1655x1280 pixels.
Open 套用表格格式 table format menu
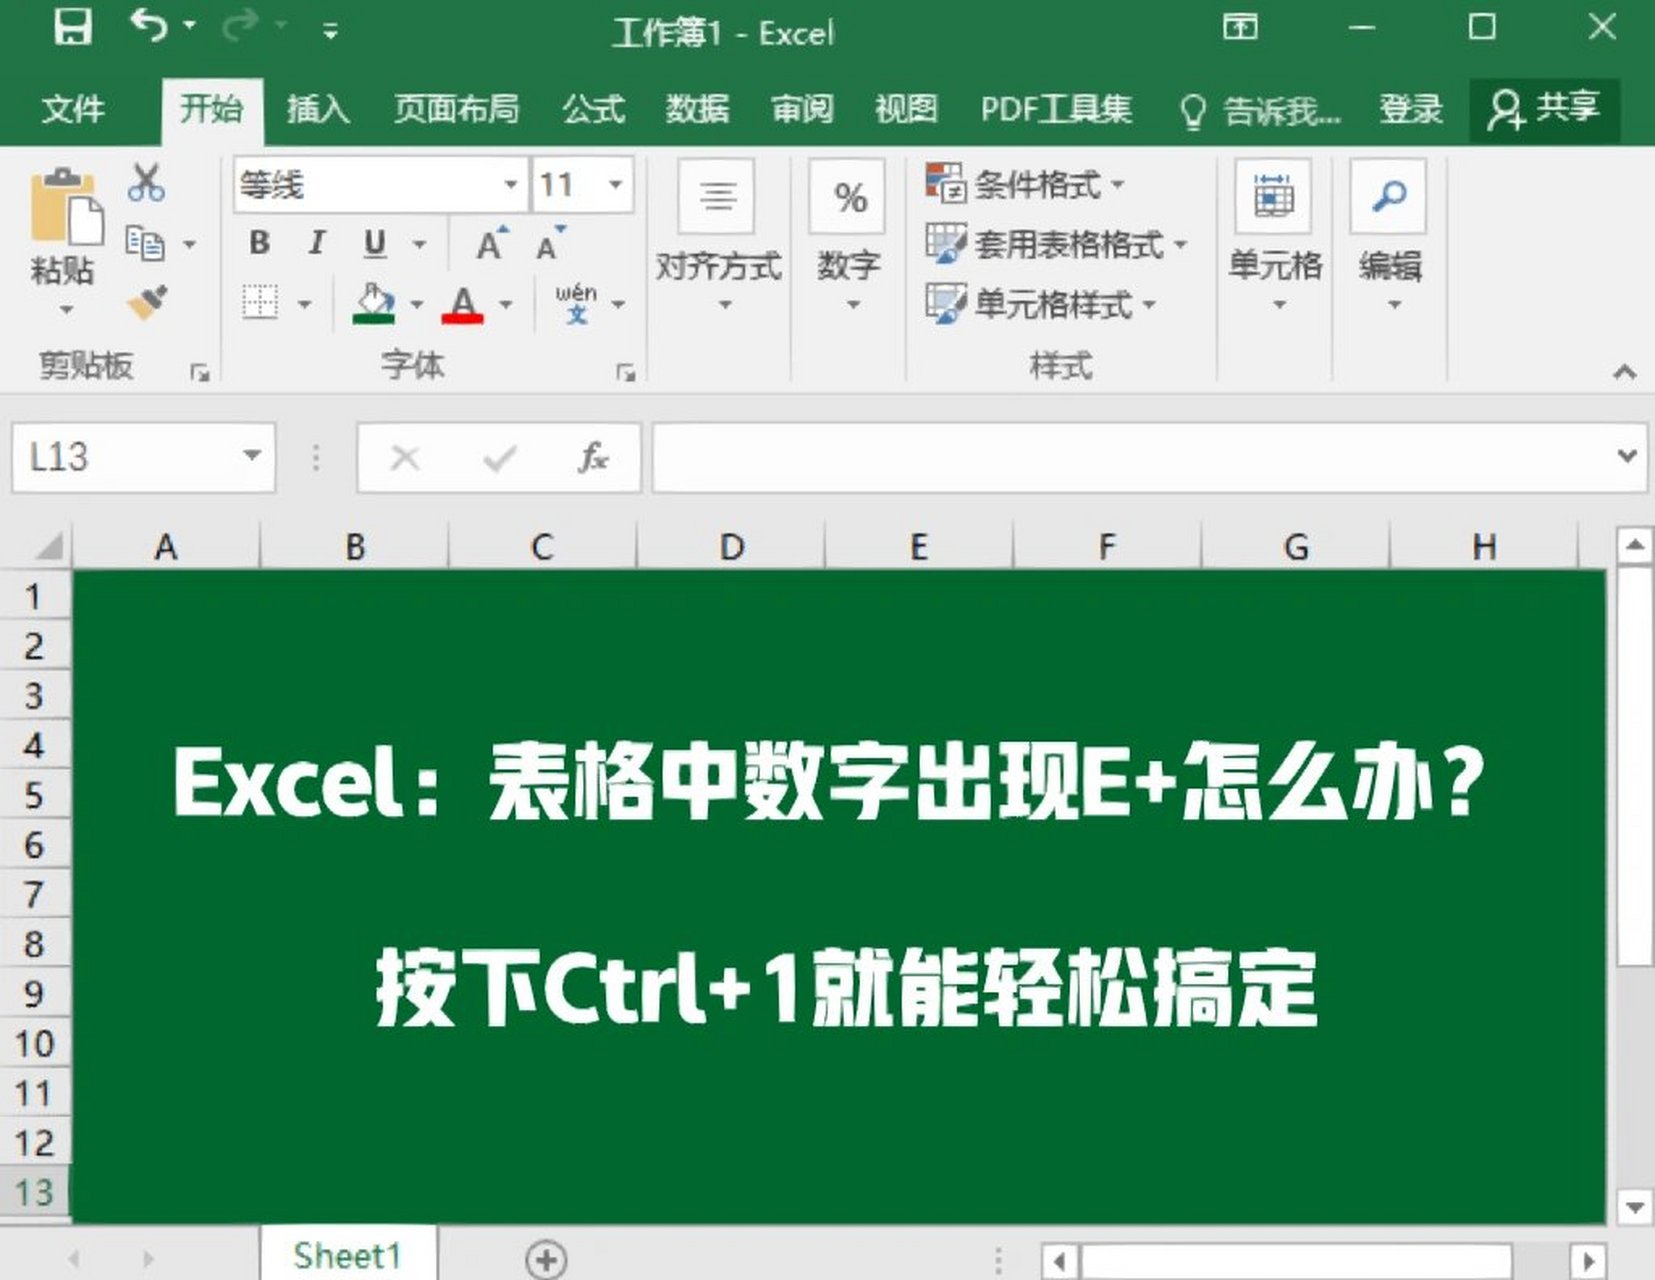coord(1056,244)
